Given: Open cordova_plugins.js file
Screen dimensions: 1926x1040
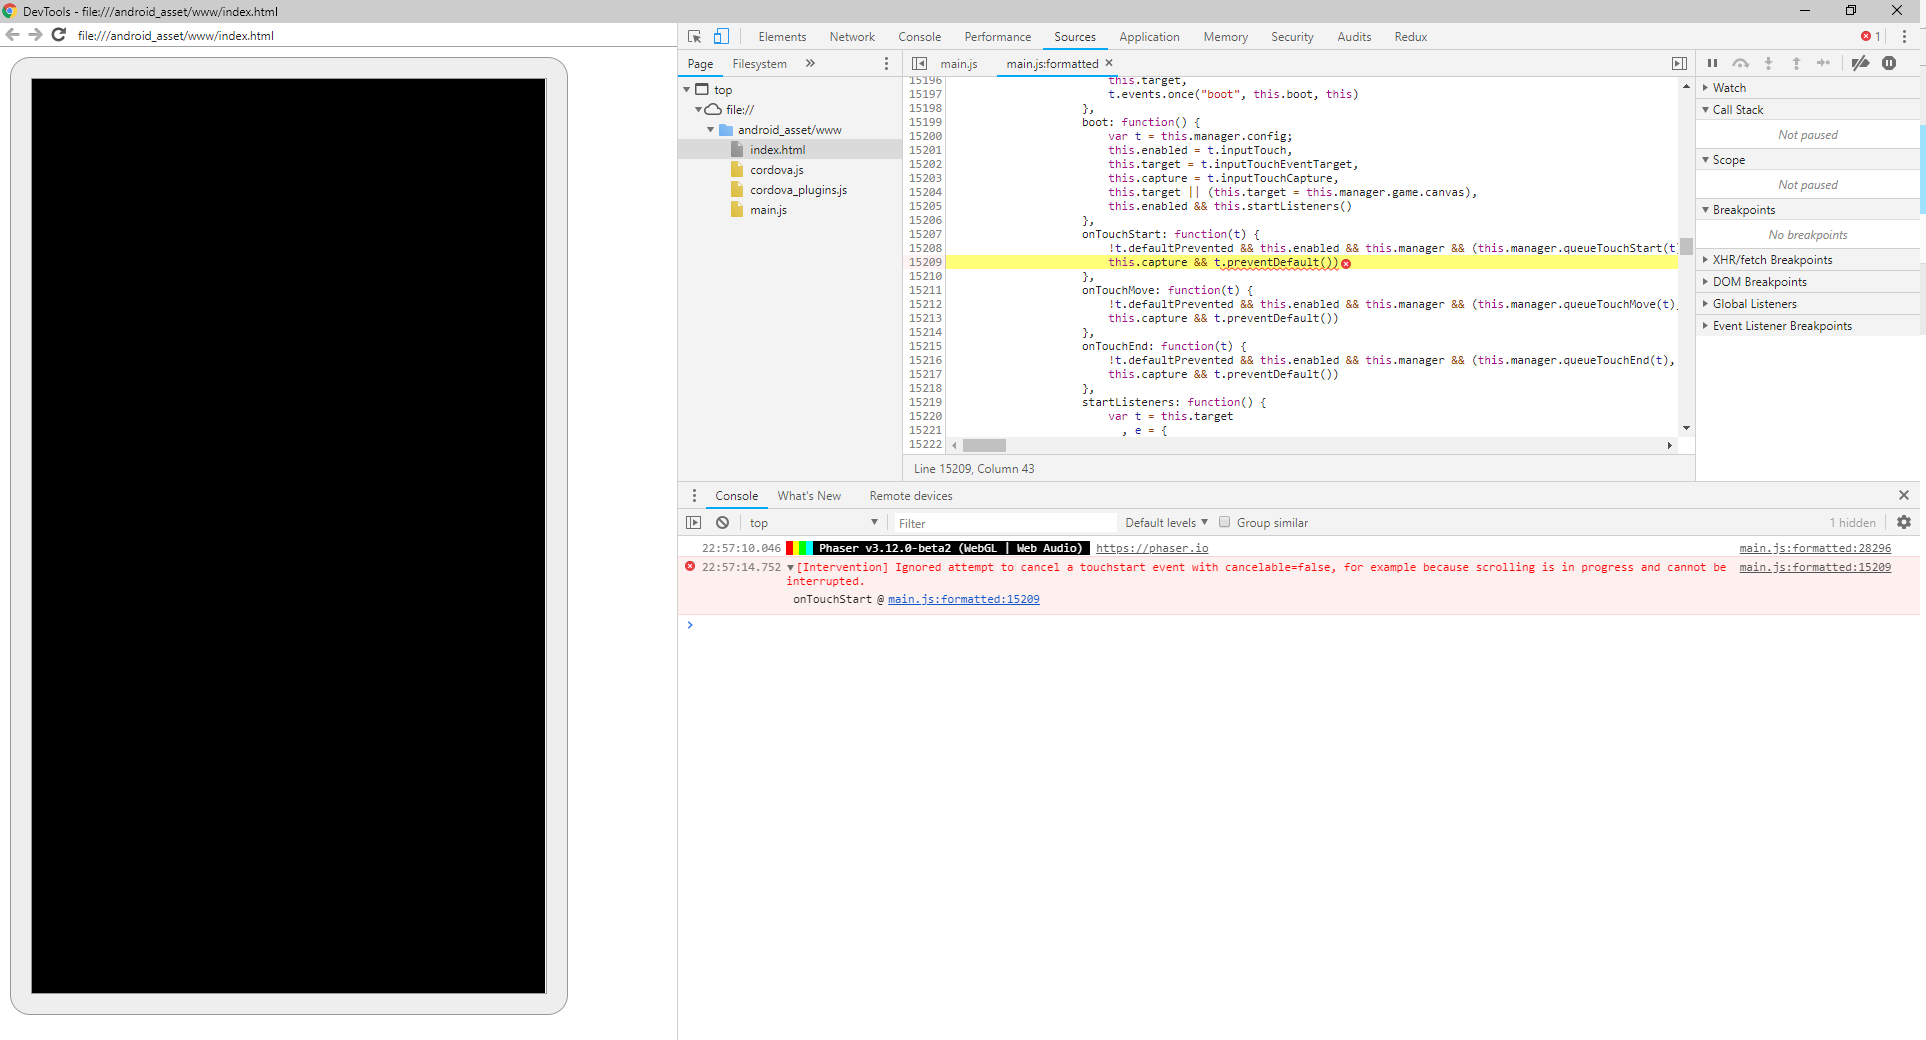Looking at the screenshot, I should [x=798, y=190].
